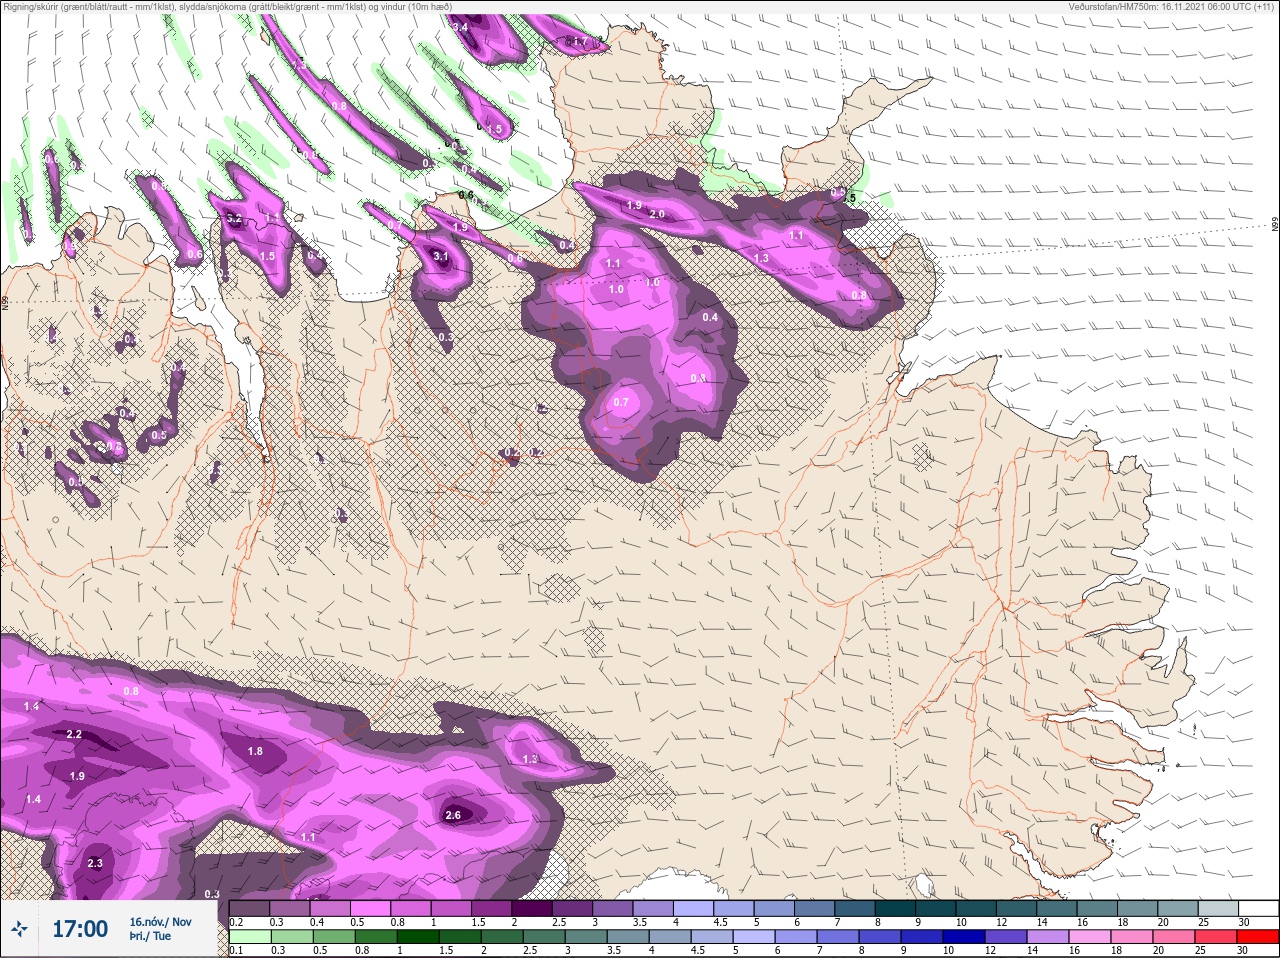Click the 2.6 snowfall maximum in the south
Screen dimensions: 1280x958
click(x=452, y=815)
